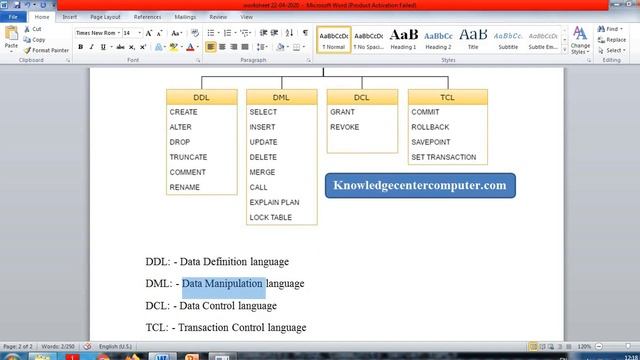Show paragraph marks and hidden symbols
Viewport: 640px width, 360px height.
pyautogui.click(x=305, y=33)
